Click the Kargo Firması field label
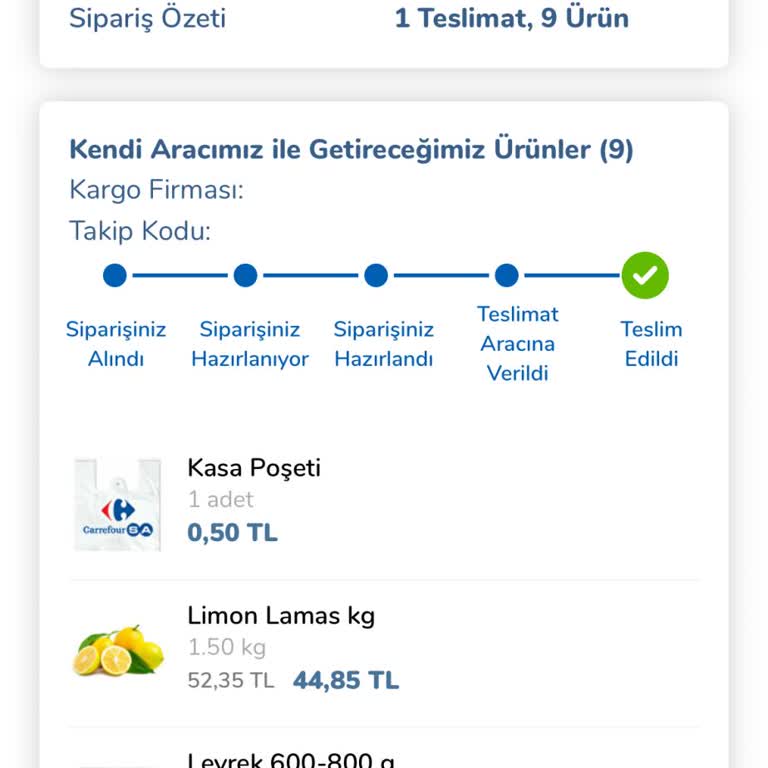Screen dimensions: 768x768 click(156, 190)
